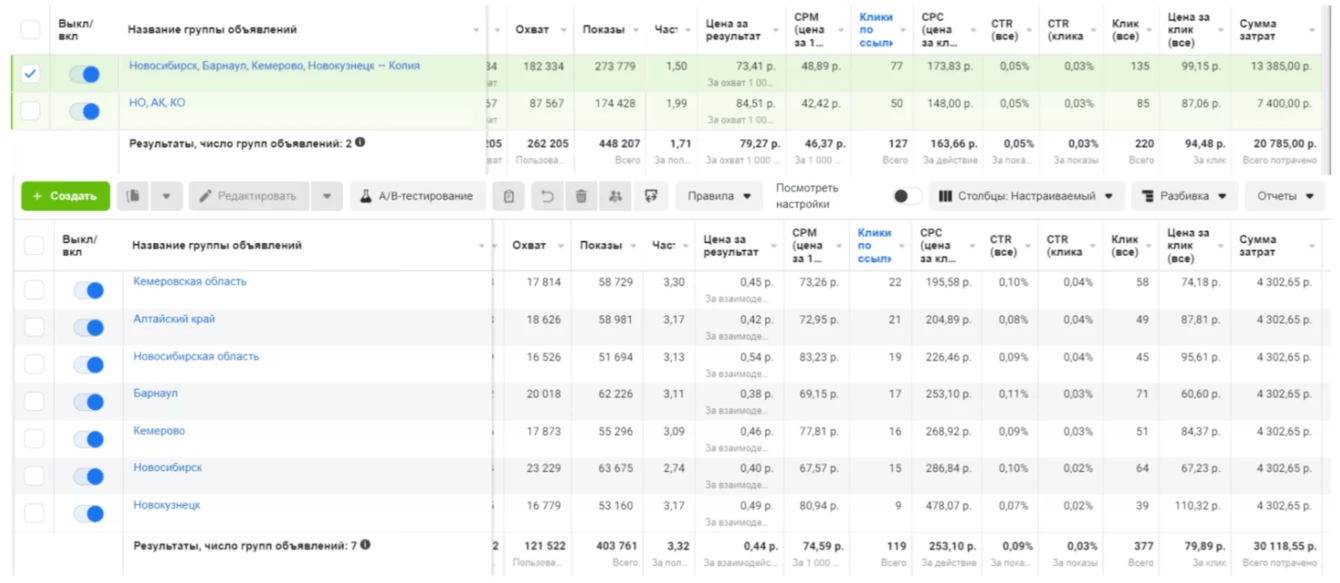This screenshot has height=583, width=1340.
Task: Open the Правила dropdown menu
Action: 718,197
